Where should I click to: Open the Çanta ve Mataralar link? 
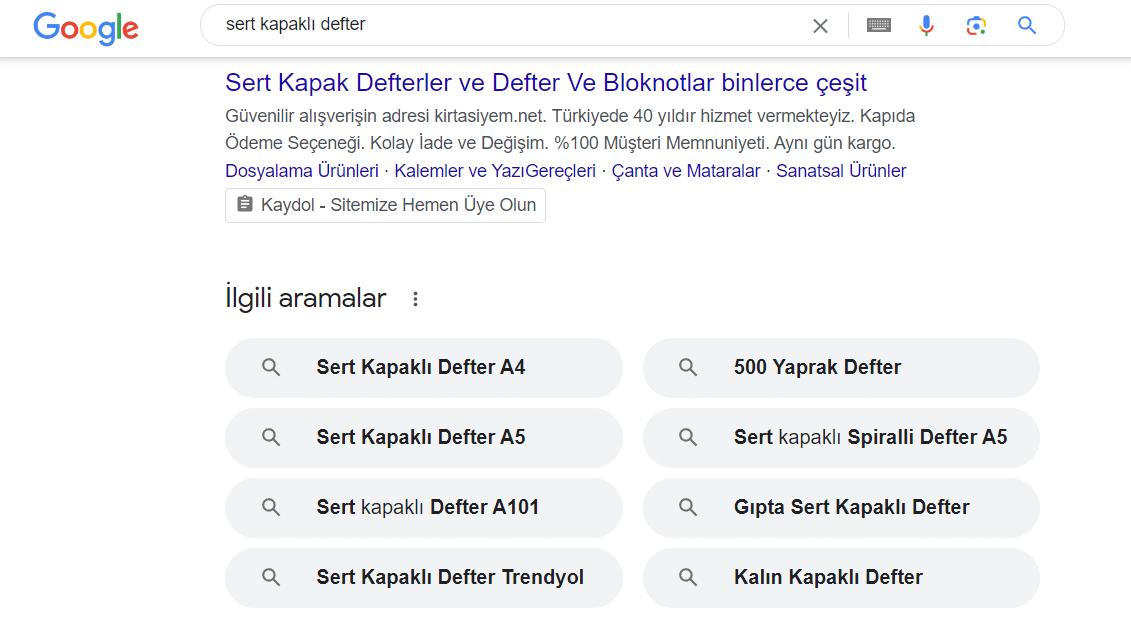tap(686, 170)
